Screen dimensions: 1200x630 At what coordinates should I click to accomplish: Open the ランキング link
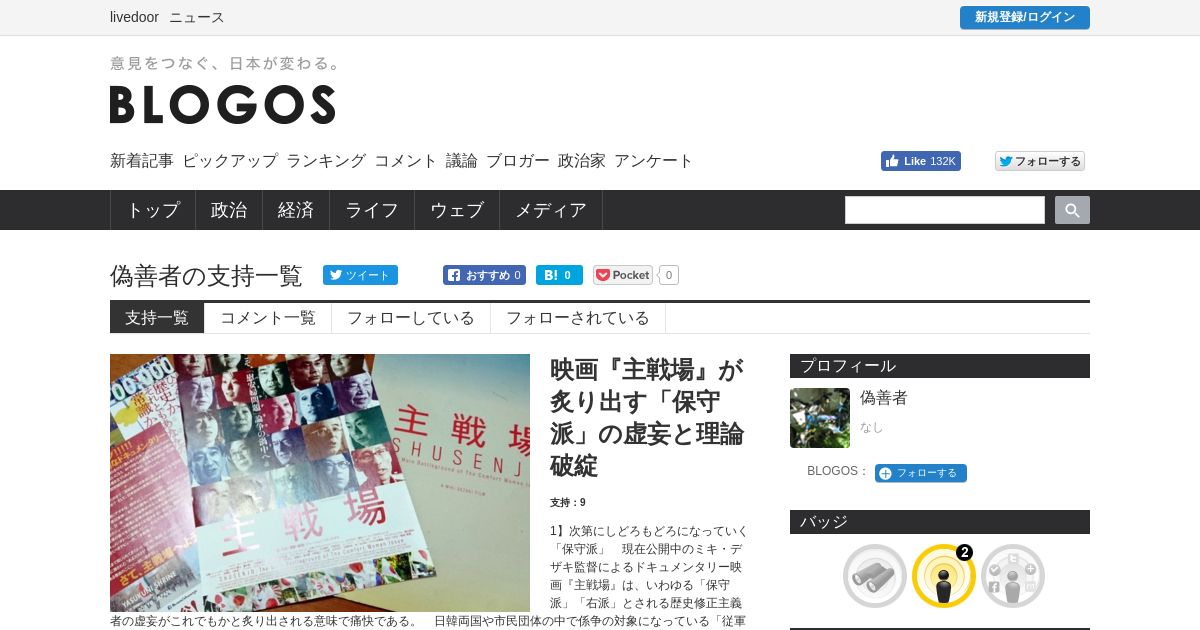point(326,161)
